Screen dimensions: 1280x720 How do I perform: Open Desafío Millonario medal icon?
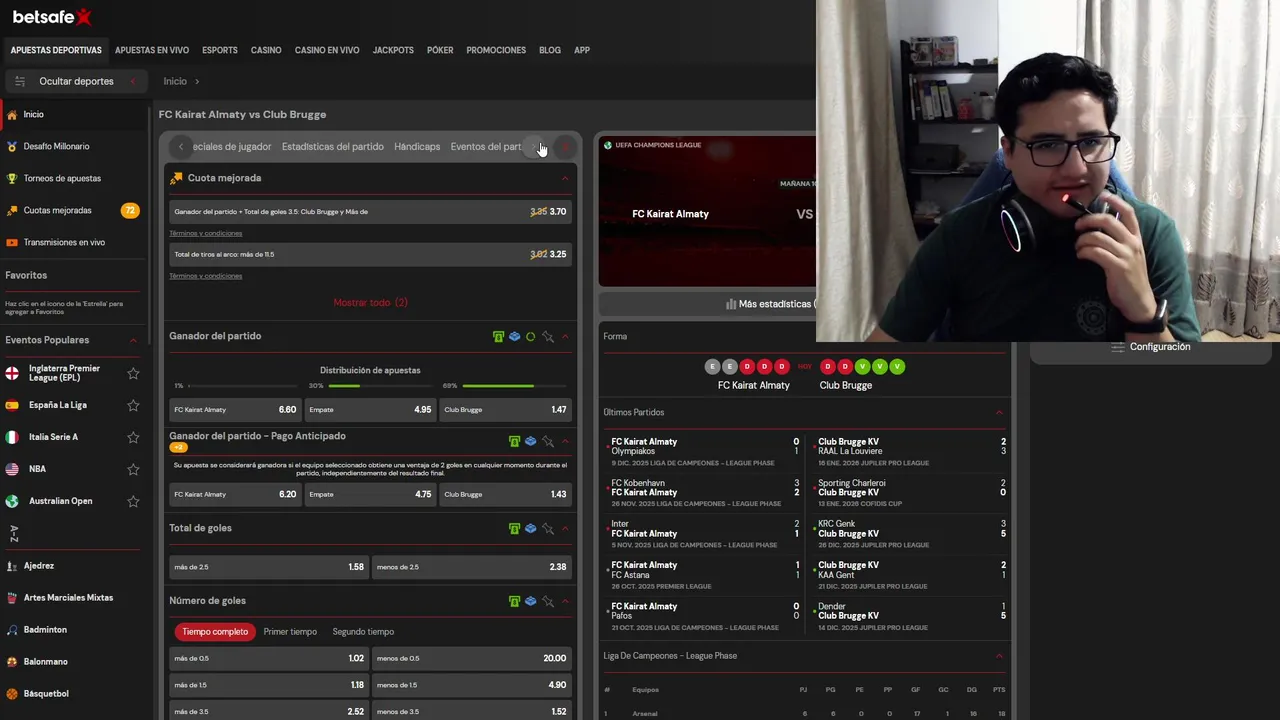click(x=12, y=147)
